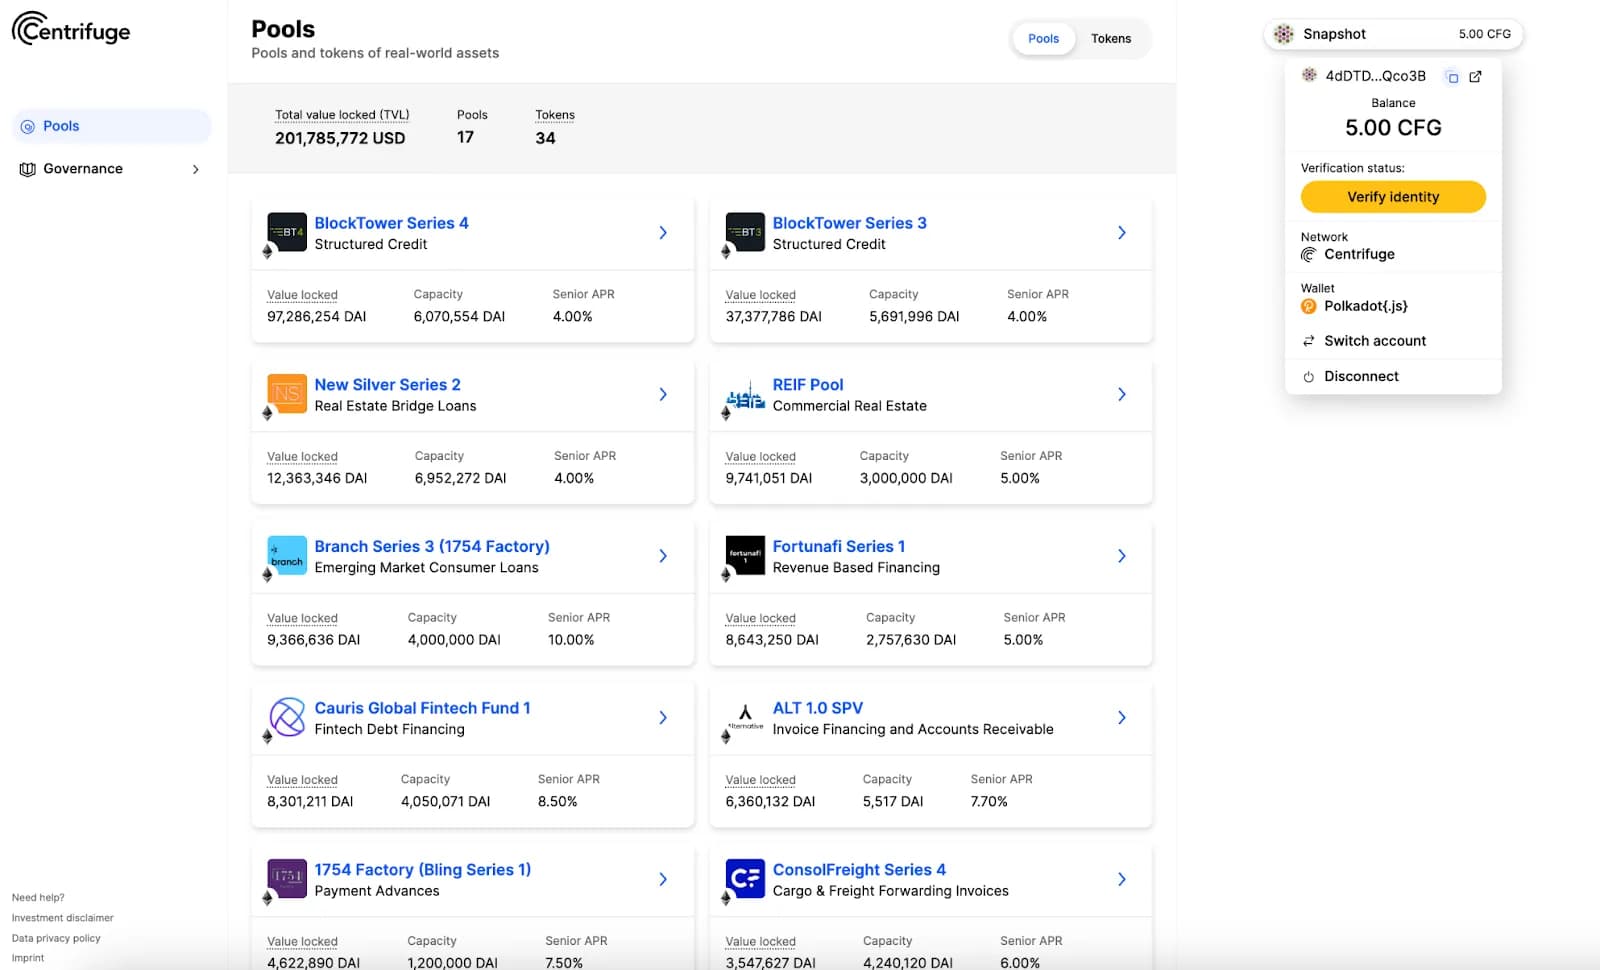The image size is (1600, 970).
Task: Open the Fortunafi Series 1 link
Action: coord(838,547)
